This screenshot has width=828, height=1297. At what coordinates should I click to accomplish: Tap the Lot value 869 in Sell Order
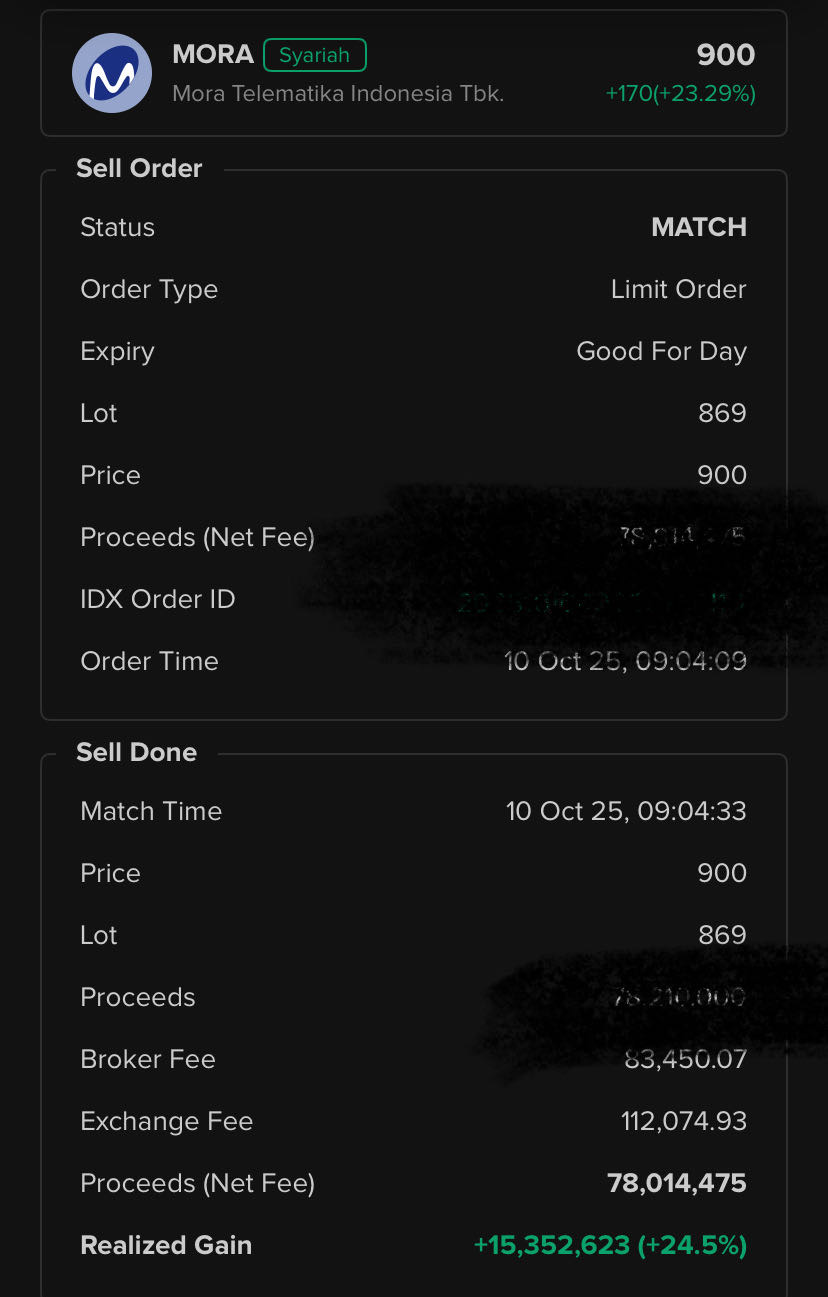(722, 413)
